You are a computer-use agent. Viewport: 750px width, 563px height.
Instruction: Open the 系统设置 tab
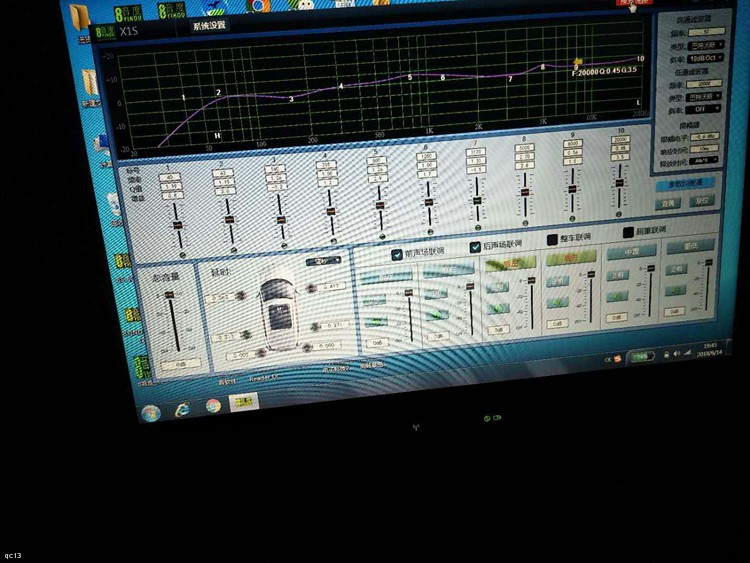(x=209, y=25)
